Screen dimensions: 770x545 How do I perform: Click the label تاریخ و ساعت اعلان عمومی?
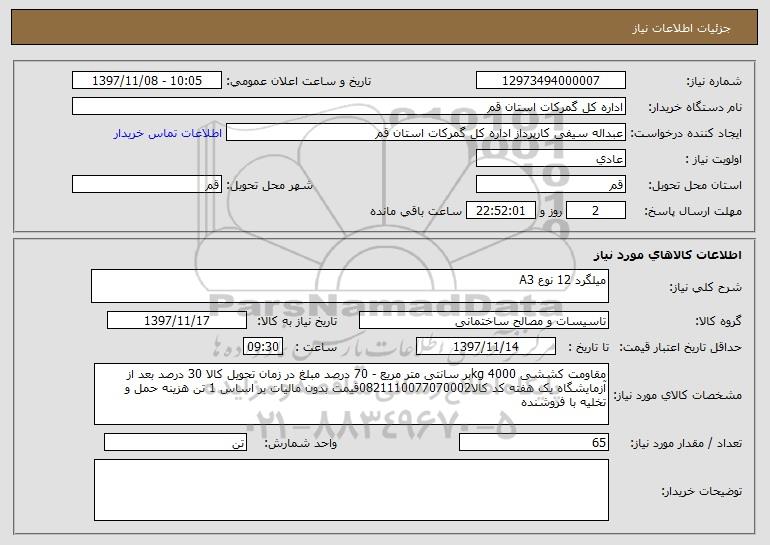coord(298,82)
